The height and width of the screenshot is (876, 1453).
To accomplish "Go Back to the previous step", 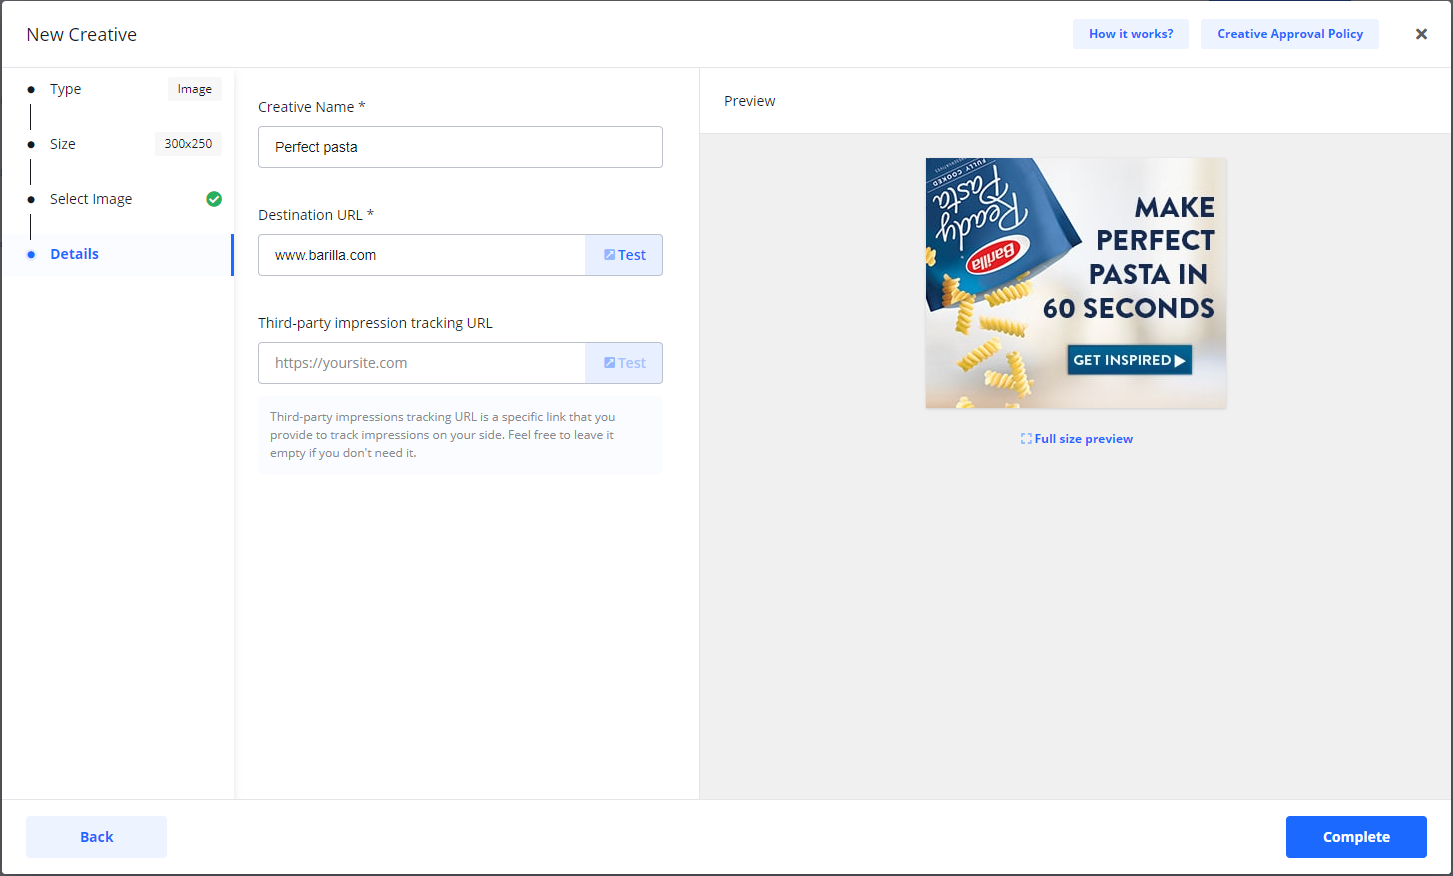I will (x=96, y=837).
